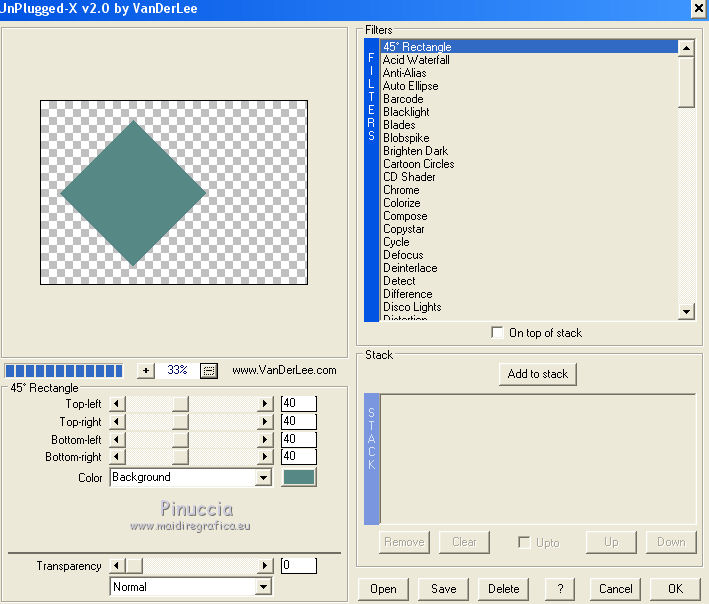Close the UnPlugged-X dialog
This screenshot has width=709, height=604.
699,9
